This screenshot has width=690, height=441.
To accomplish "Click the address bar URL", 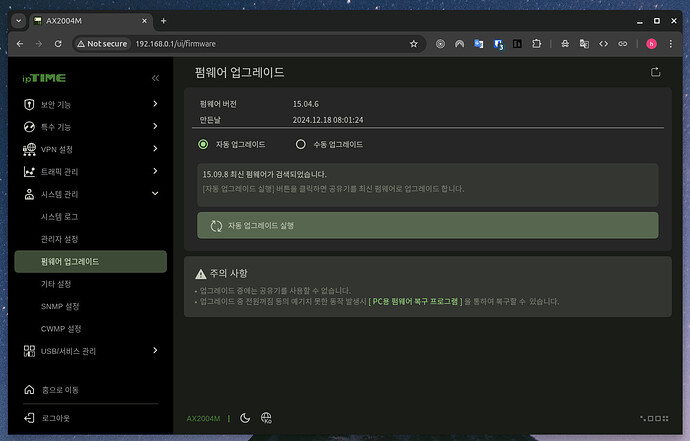I will tap(176, 44).
